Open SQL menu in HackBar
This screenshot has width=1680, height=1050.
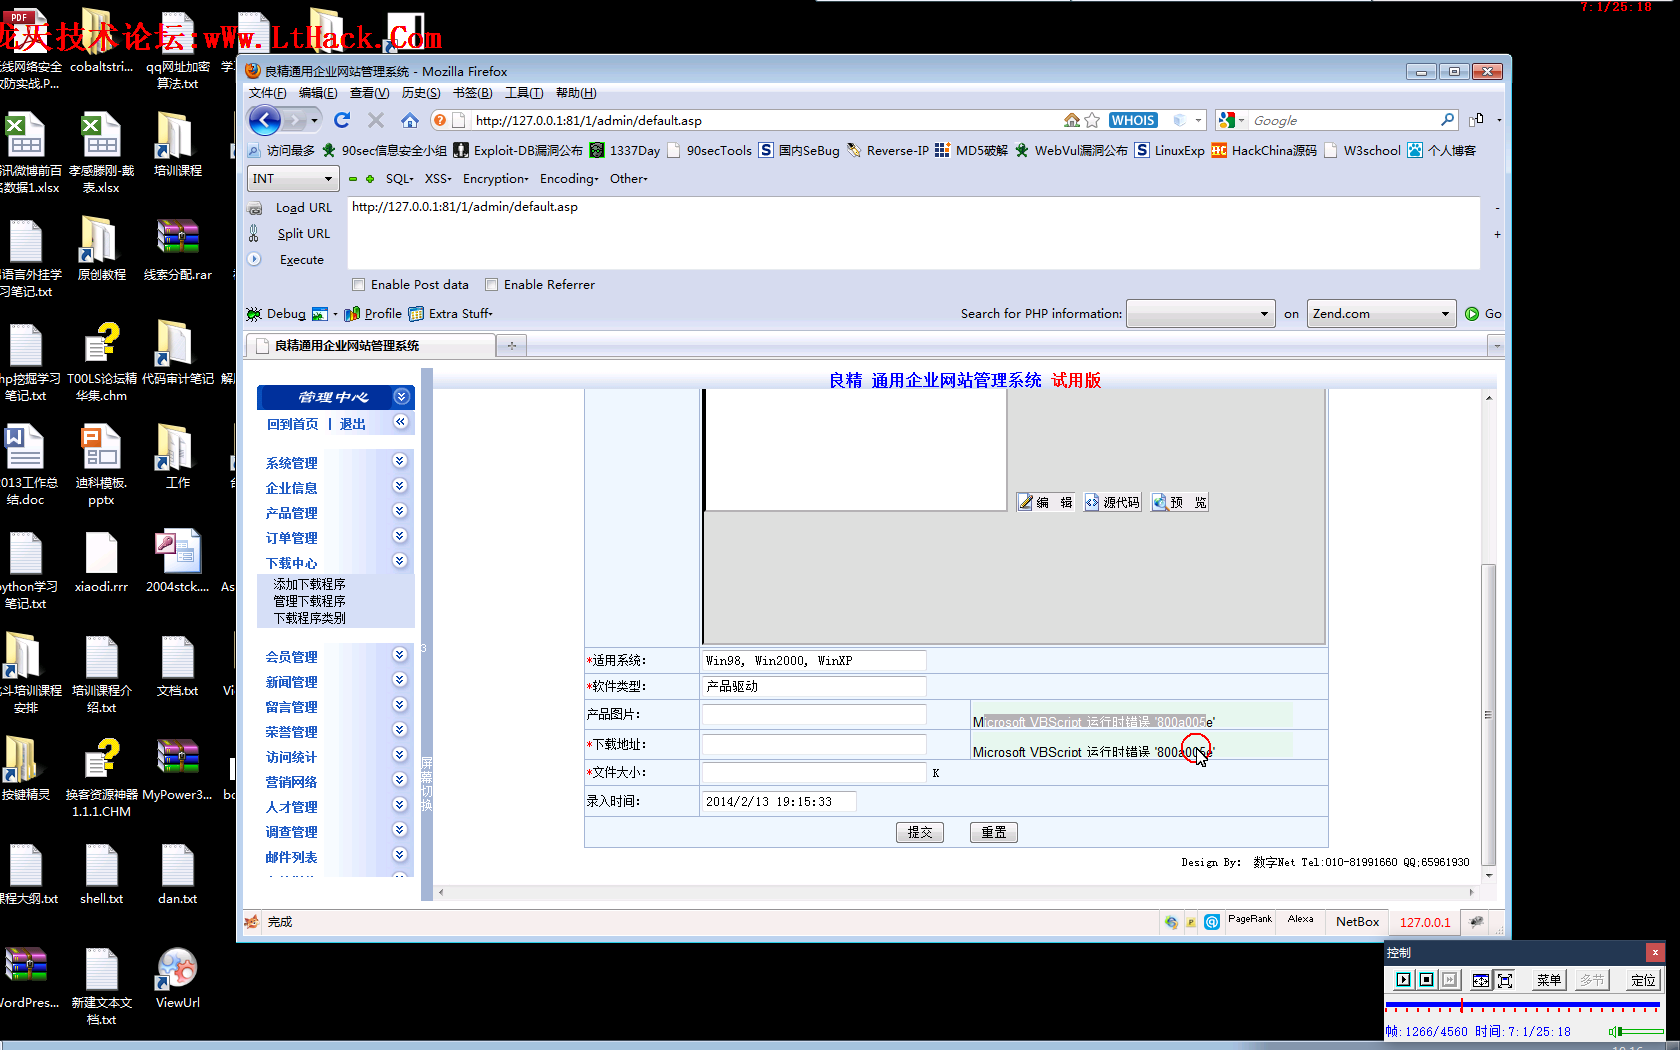(x=399, y=179)
